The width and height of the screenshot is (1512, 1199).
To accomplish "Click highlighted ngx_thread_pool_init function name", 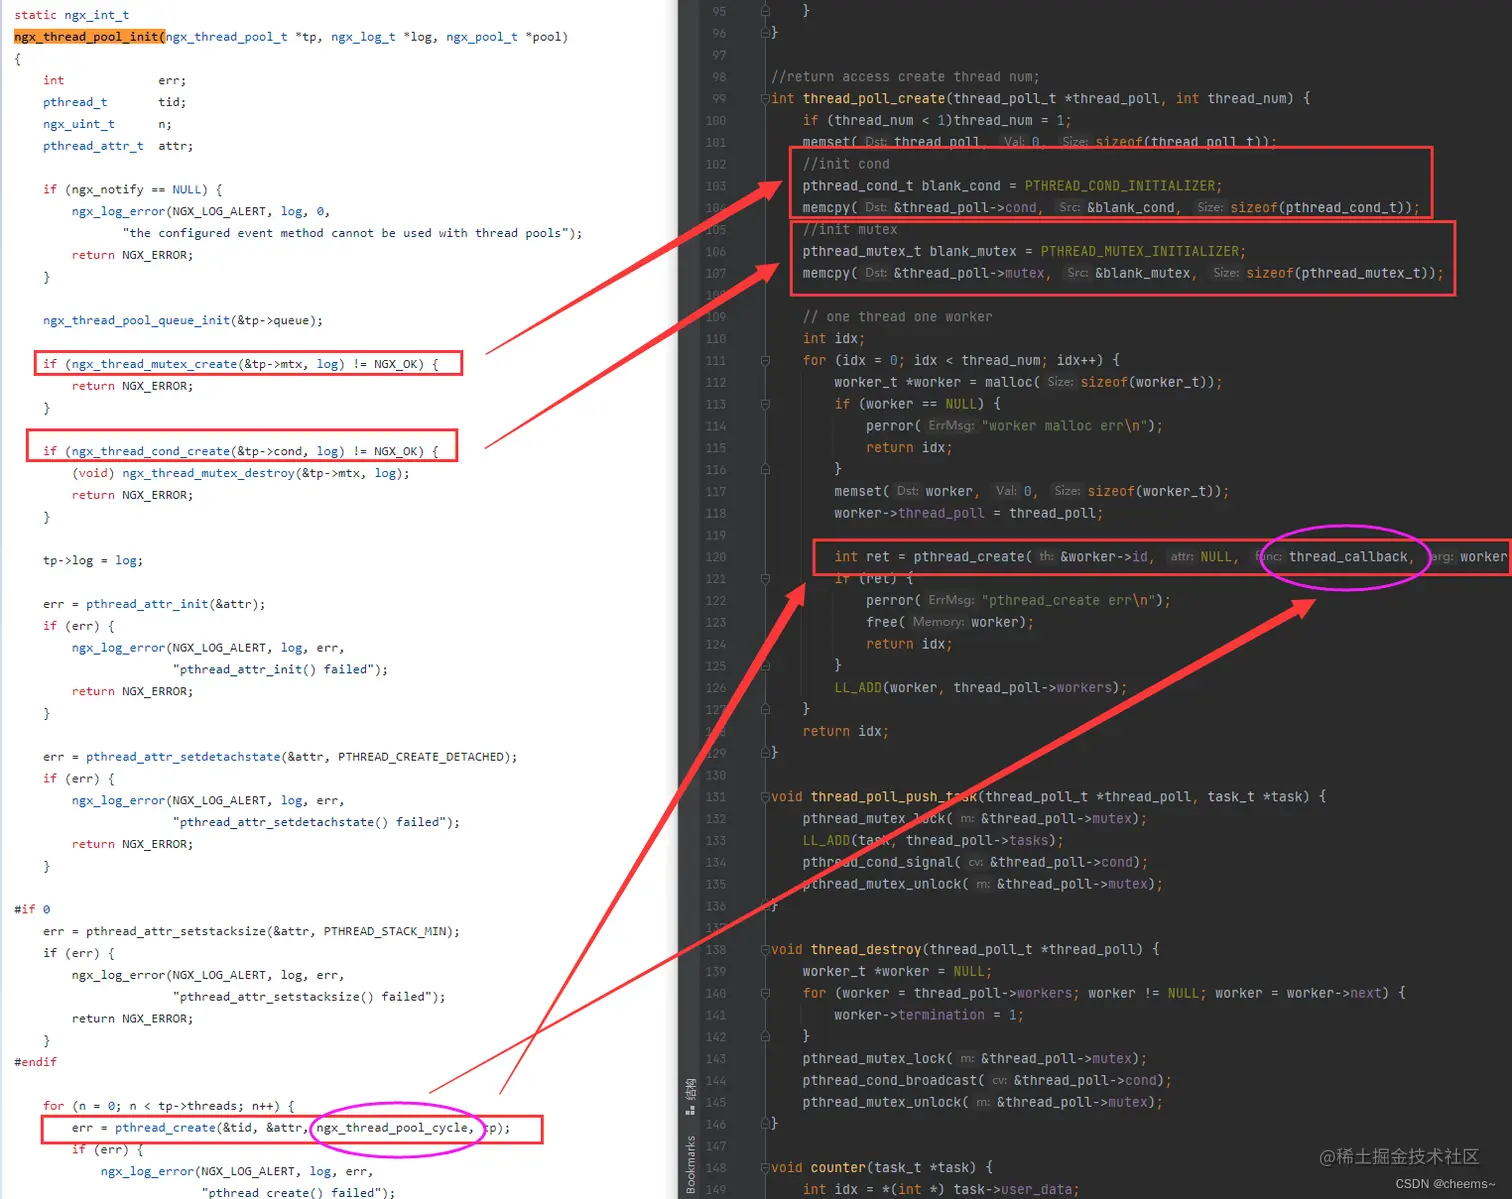I will click(87, 37).
